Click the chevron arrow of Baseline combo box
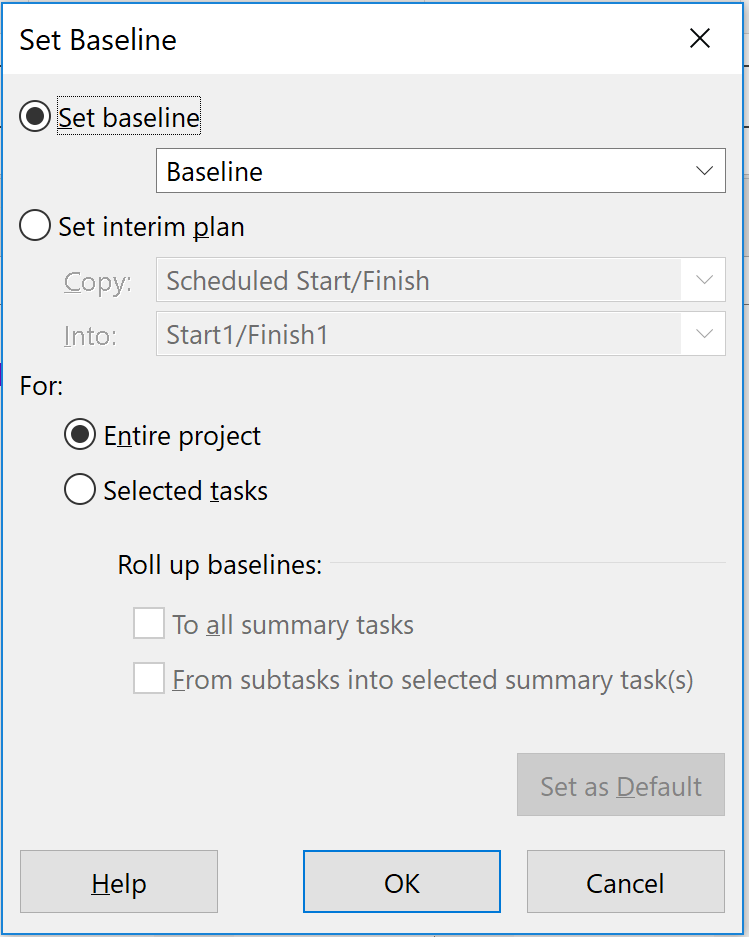This screenshot has height=937, width=749. (704, 171)
